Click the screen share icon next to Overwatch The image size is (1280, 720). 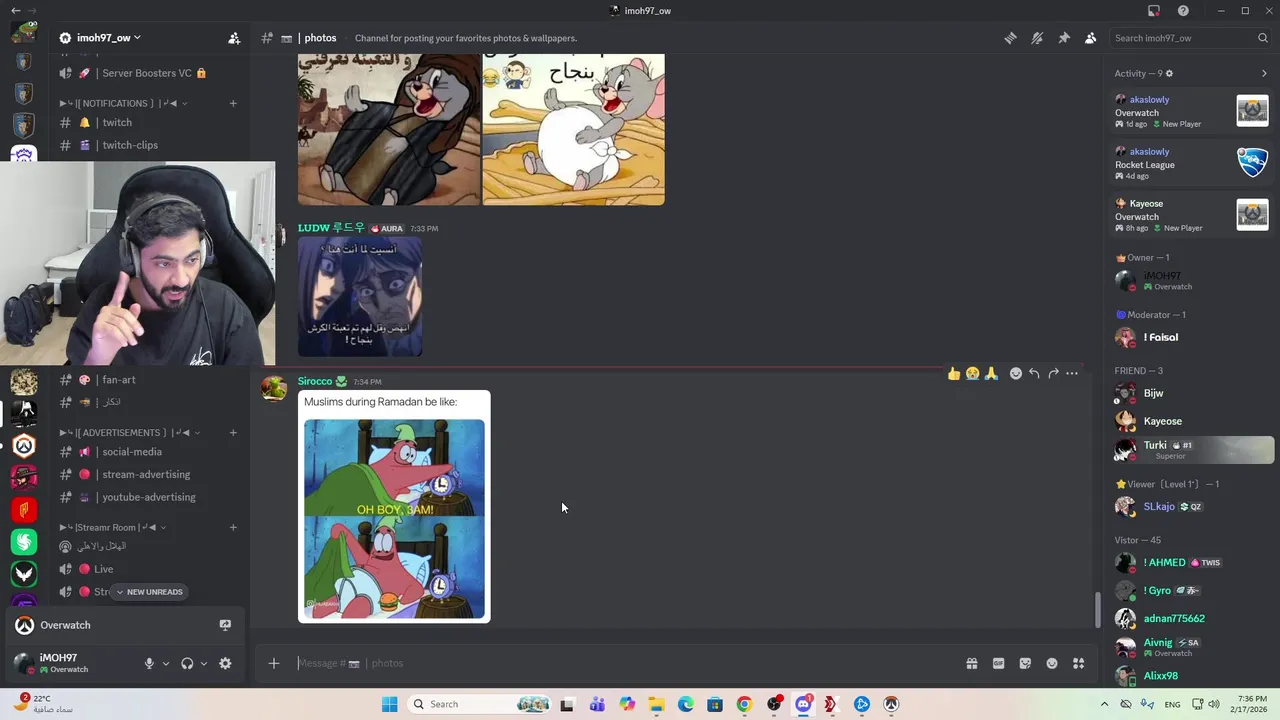[225, 625]
